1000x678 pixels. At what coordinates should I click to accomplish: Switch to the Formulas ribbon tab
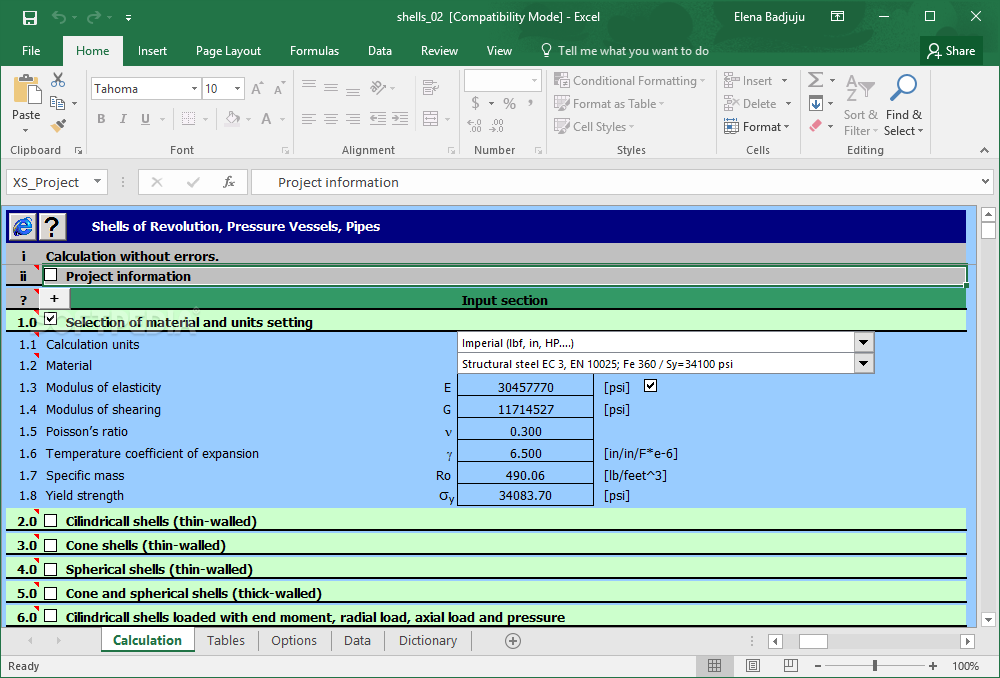314,51
